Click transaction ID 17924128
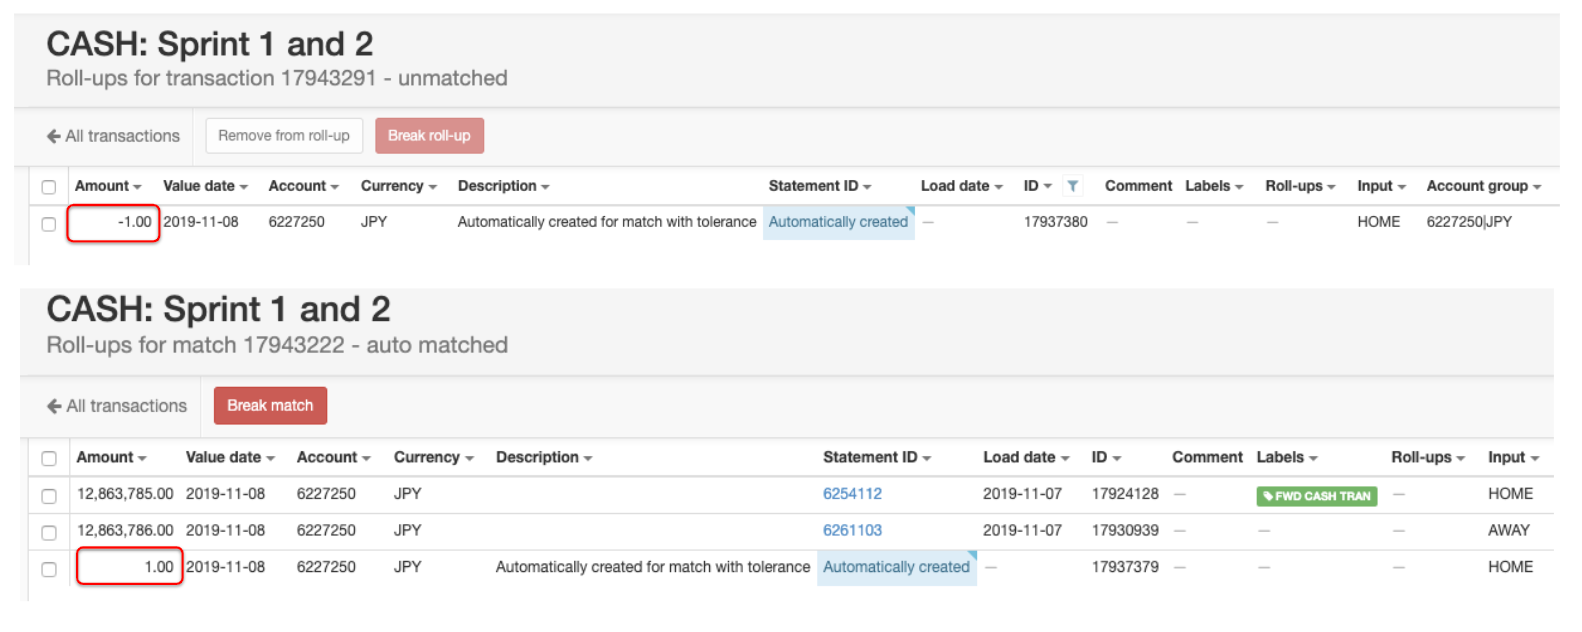This screenshot has width=1582, height=632. (x=1125, y=494)
